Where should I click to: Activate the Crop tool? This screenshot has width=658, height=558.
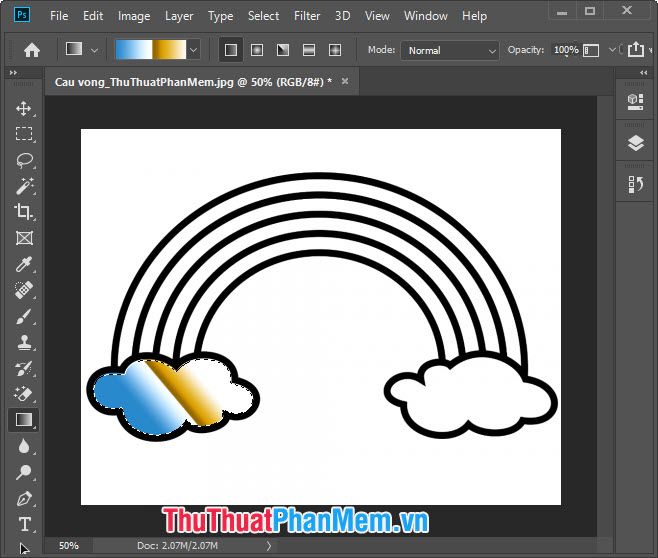click(24, 212)
